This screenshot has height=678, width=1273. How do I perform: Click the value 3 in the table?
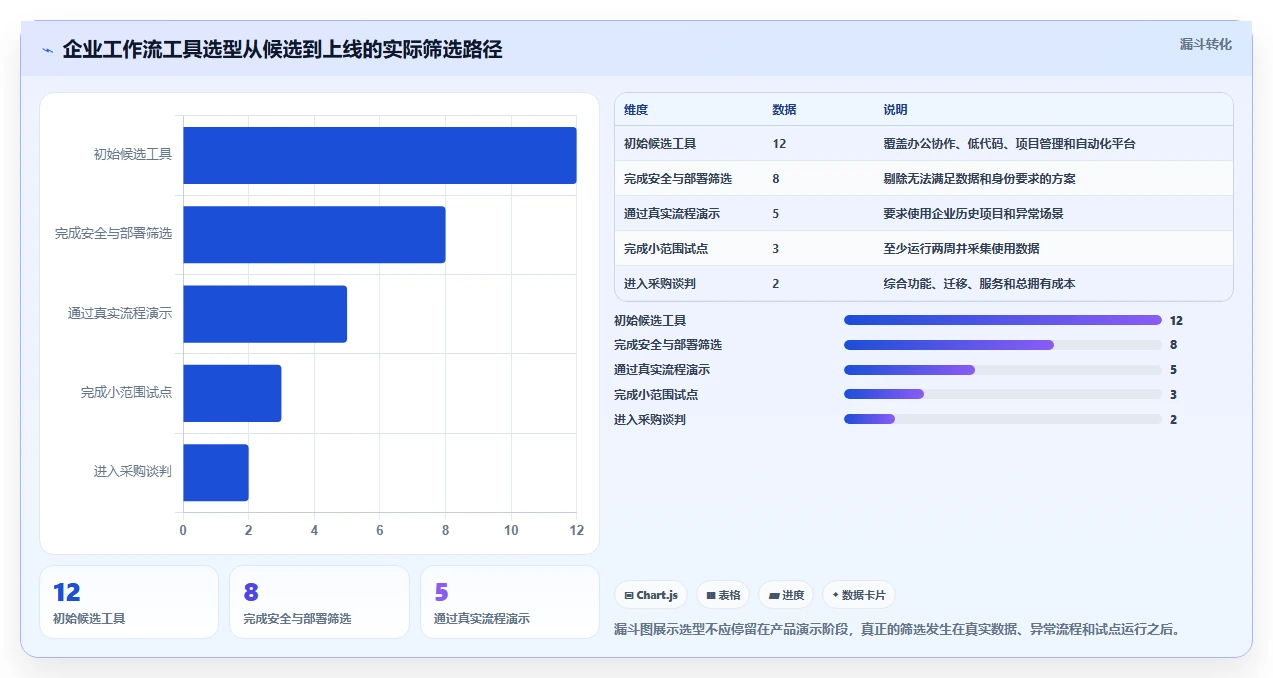point(776,249)
